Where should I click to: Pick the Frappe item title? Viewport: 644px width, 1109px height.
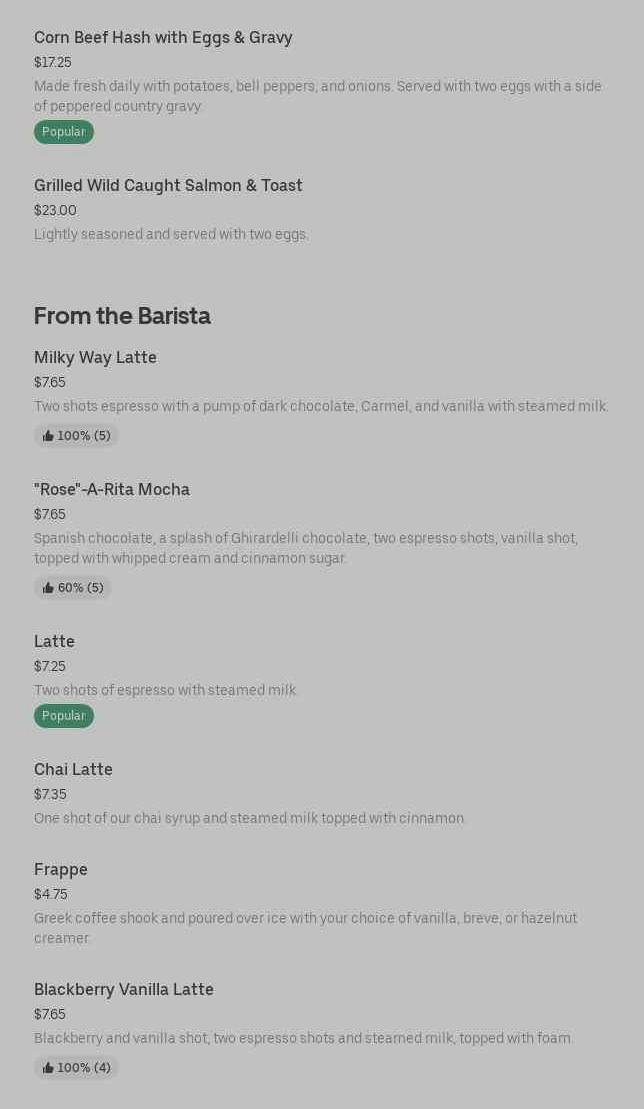pos(61,870)
